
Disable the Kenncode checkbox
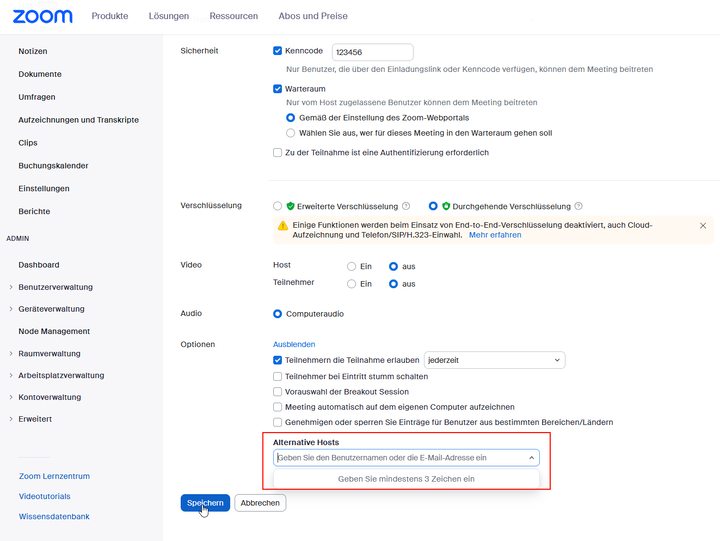(278, 50)
